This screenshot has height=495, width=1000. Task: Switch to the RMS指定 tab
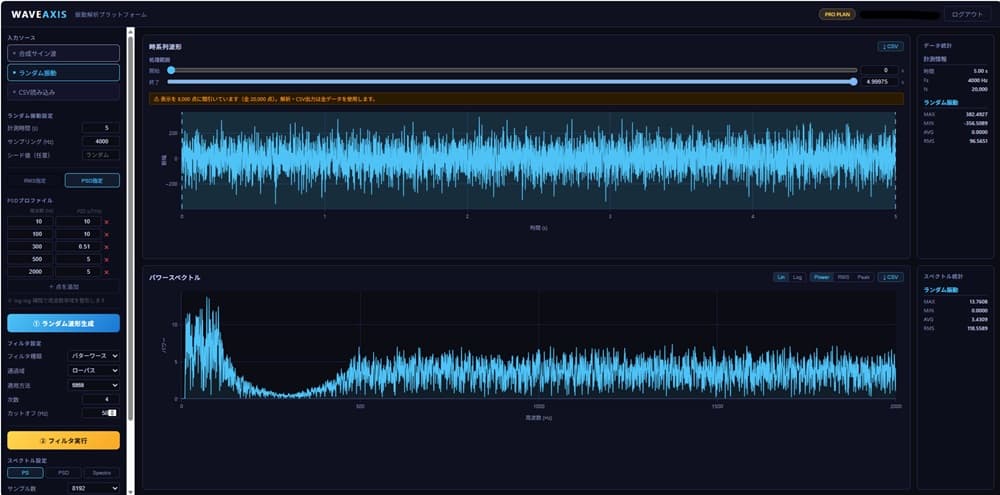[34, 181]
